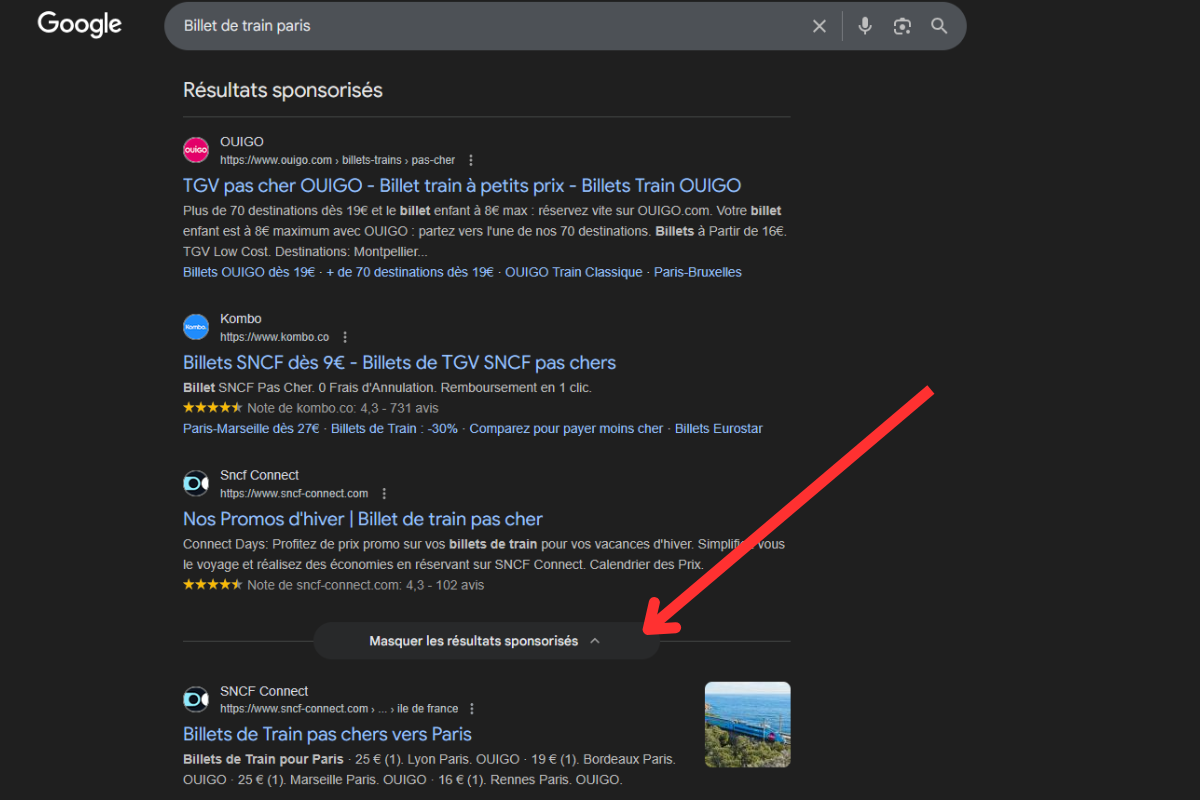
Task: Open three-dot menu beside Kombo URL
Action: 345,337
